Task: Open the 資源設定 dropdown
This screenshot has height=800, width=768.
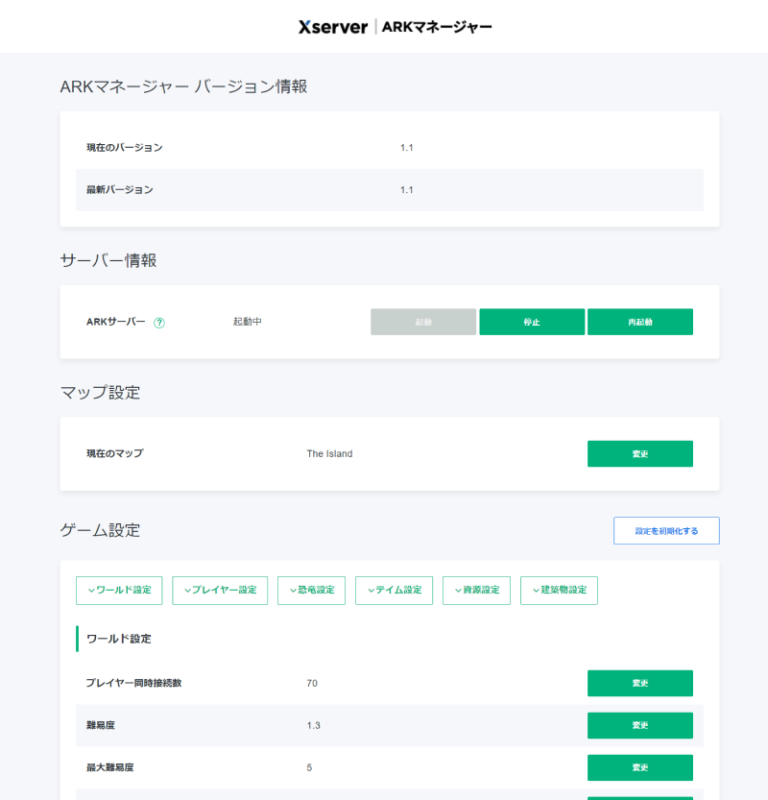Action: click(476, 590)
